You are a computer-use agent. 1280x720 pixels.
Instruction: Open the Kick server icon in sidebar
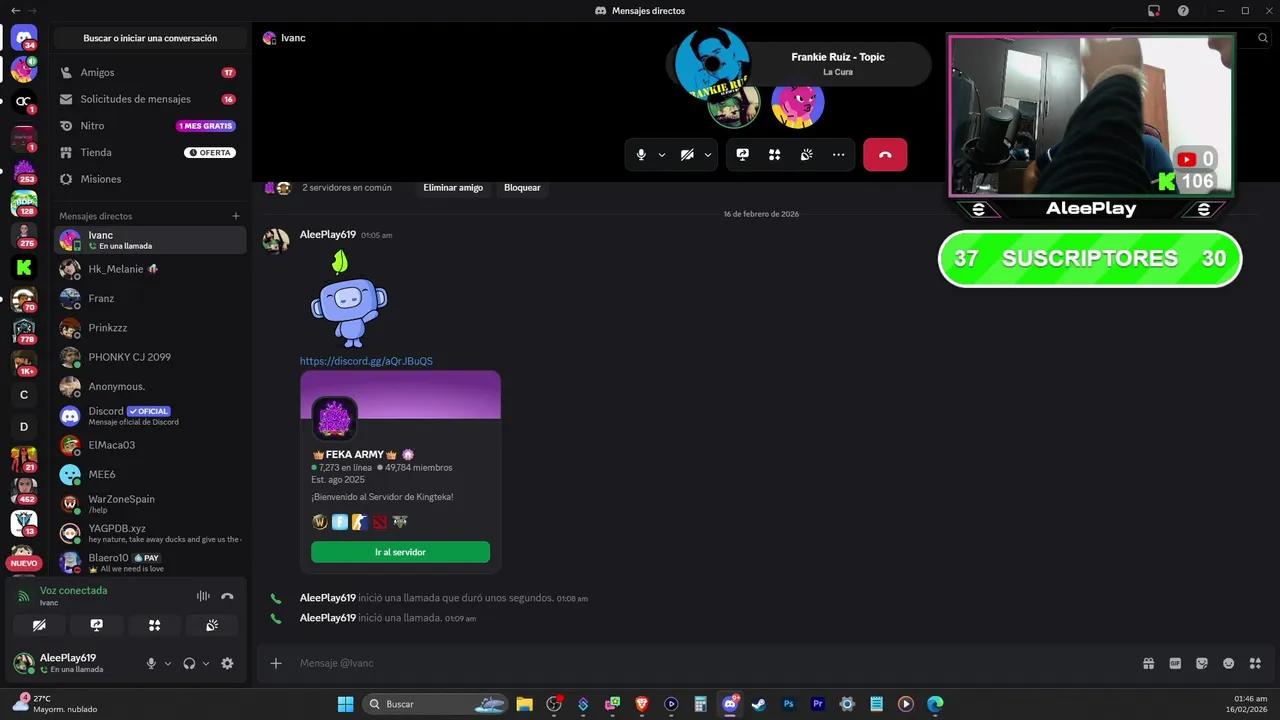tap(24, 267)
